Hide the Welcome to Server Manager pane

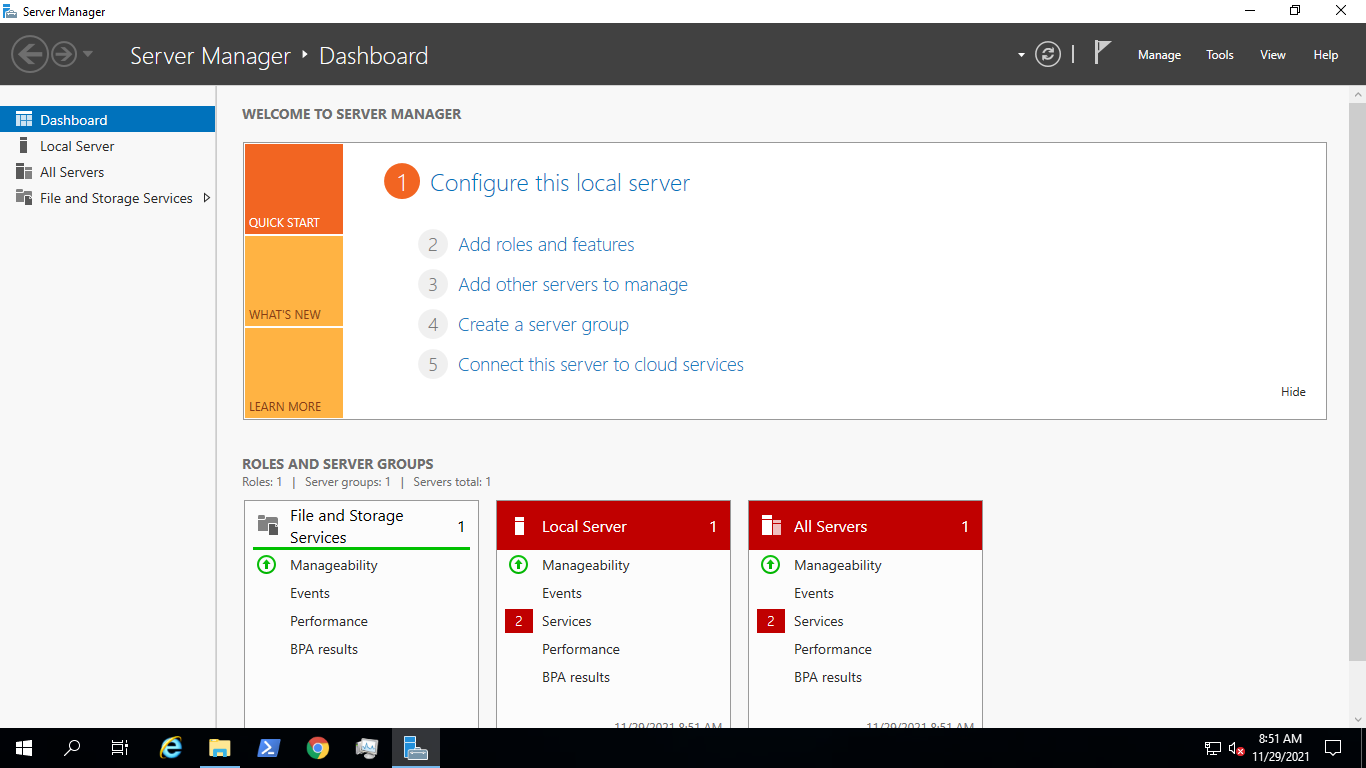click(1292, 391)
